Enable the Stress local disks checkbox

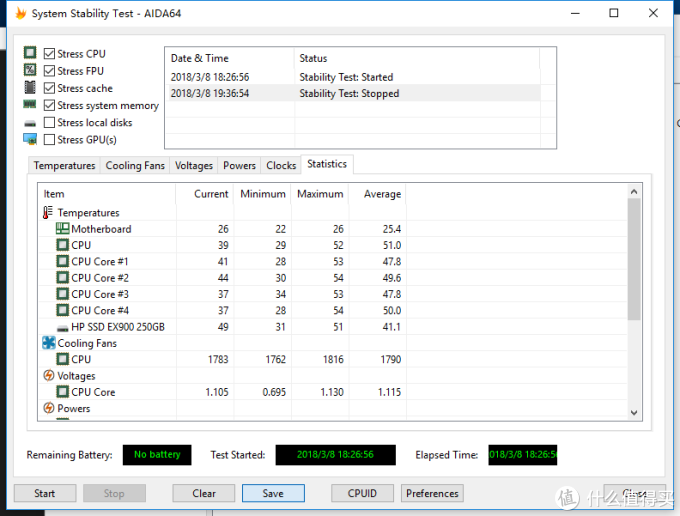pyautogui.click(x=49, y=122)
